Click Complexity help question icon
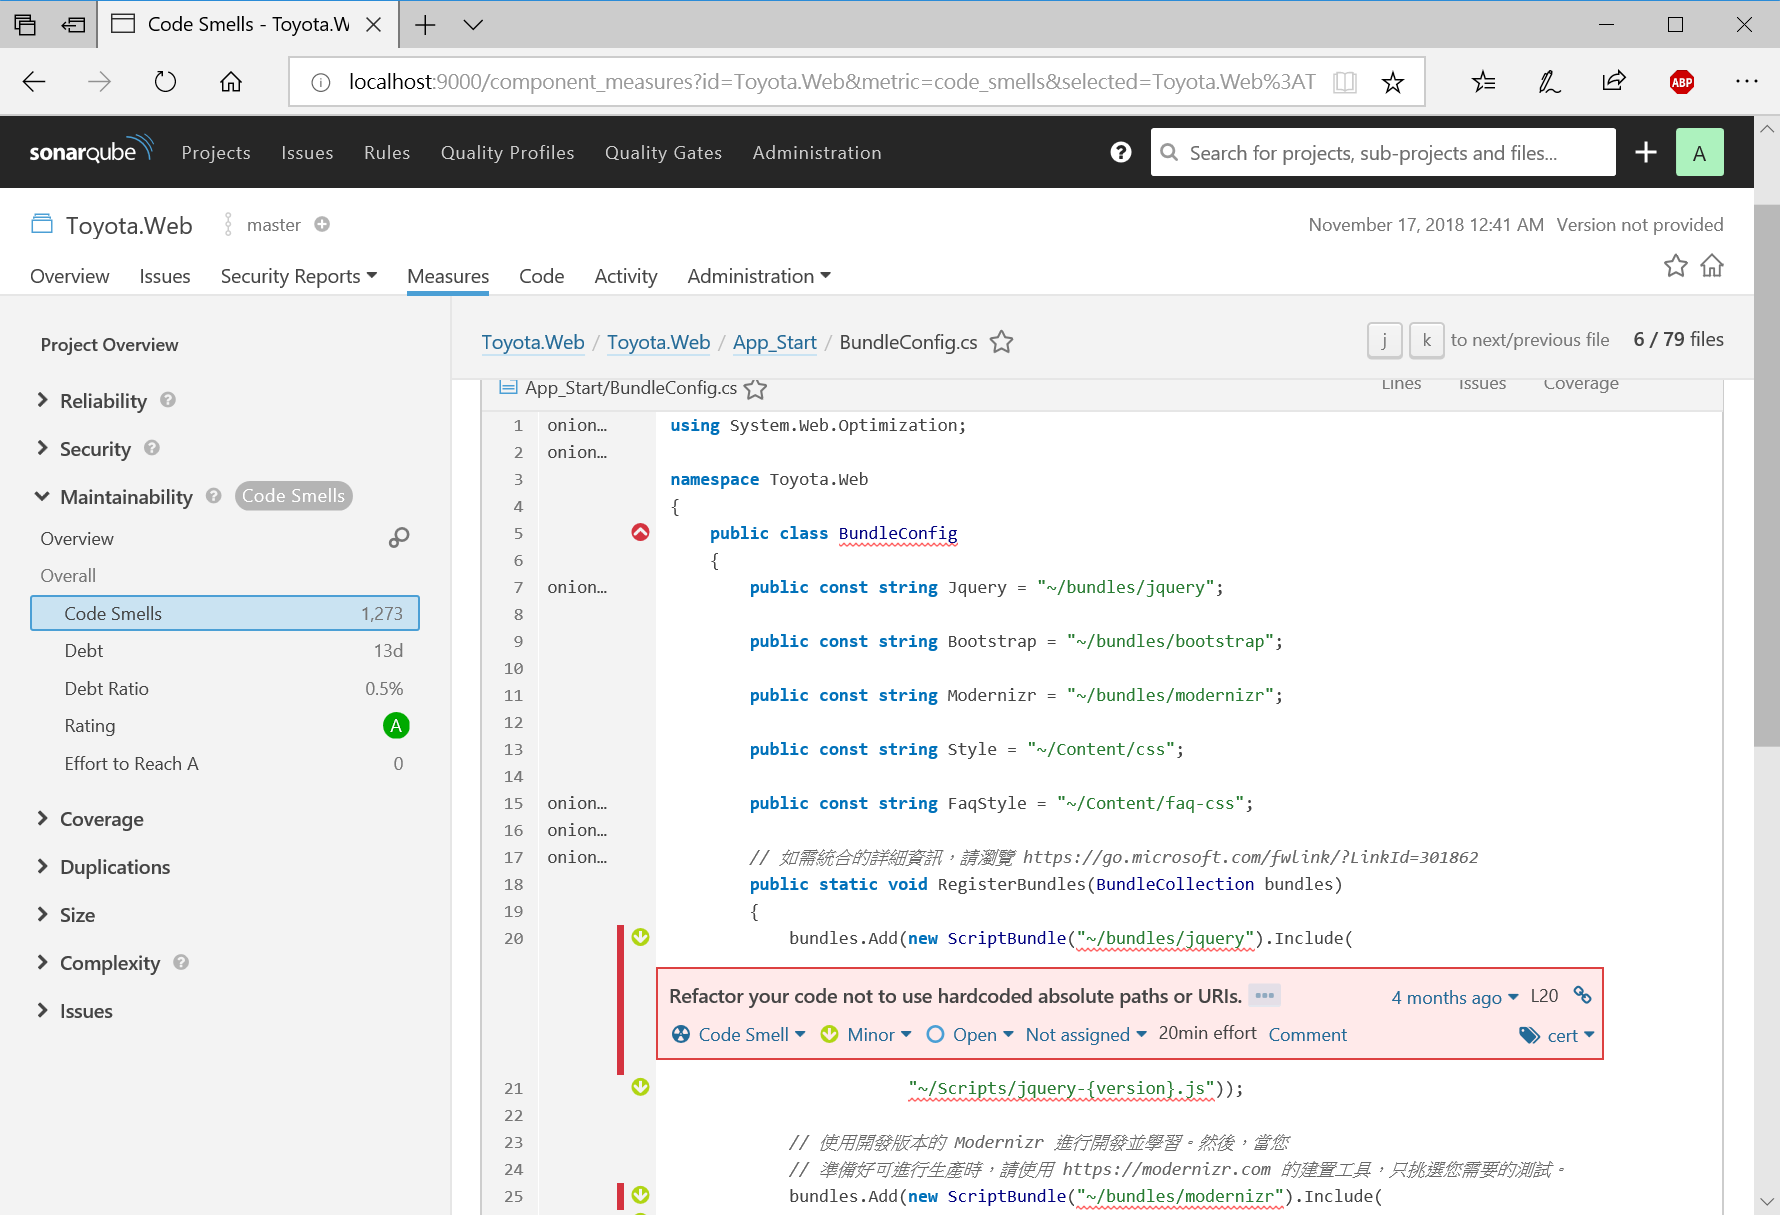The height and width of the screenshot is (1215, 1780). click(x=181, y=962)
